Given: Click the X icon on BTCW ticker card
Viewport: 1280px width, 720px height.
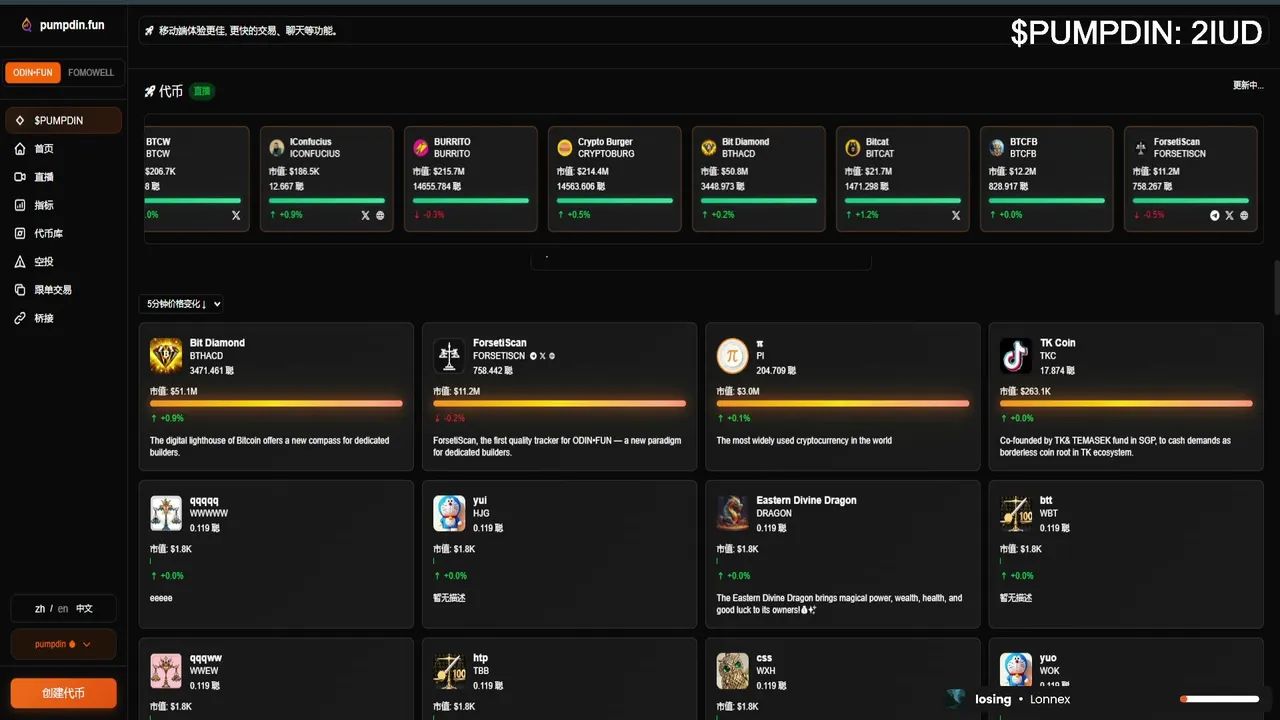Looking at the screenshot, I should click(236, 215).
